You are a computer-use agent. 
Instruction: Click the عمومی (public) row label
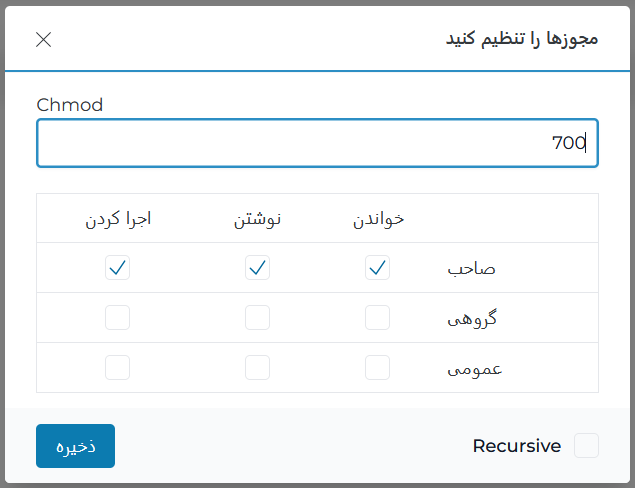[x=472, y=369]
